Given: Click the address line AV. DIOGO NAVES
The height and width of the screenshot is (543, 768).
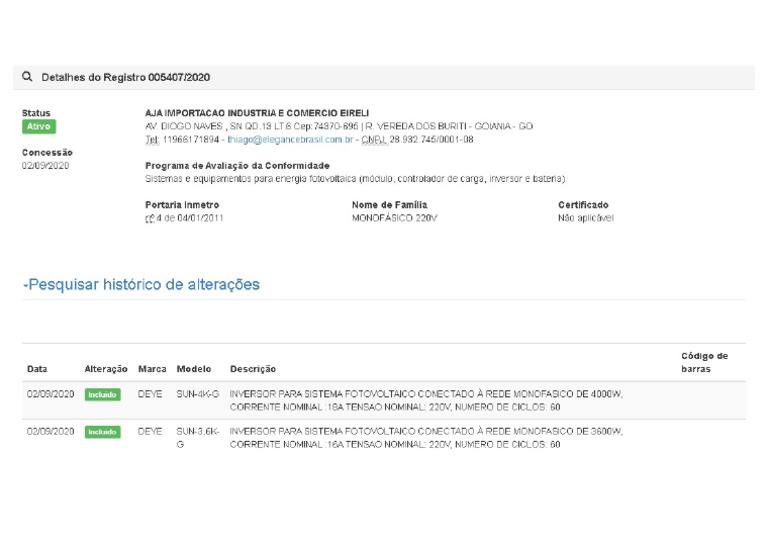Looking at the screenshot, I should point(339,126).
